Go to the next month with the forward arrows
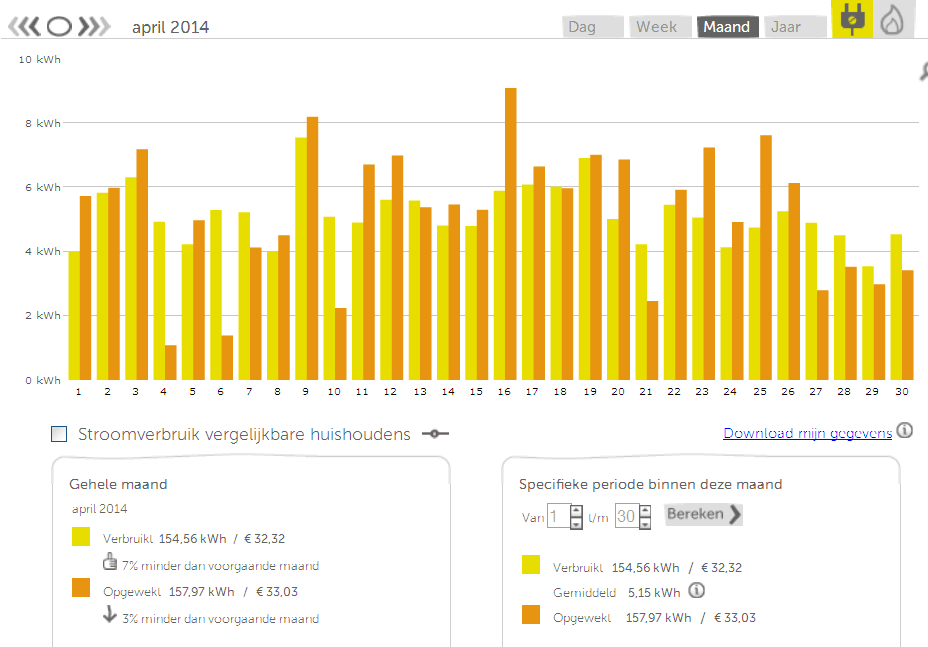This screenshot has width=928, height=647. coord(94,27)
